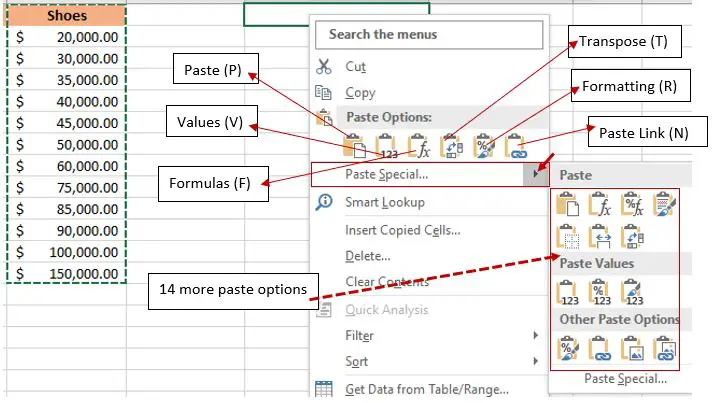This screenshot has height=403, width=712.
Task: Choose Cut from the context menu
Action: [355, 66]
